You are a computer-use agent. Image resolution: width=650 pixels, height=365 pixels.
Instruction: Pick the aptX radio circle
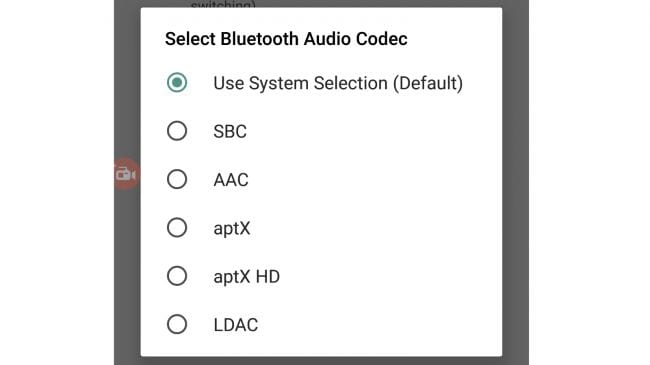(x=177, y=228)
